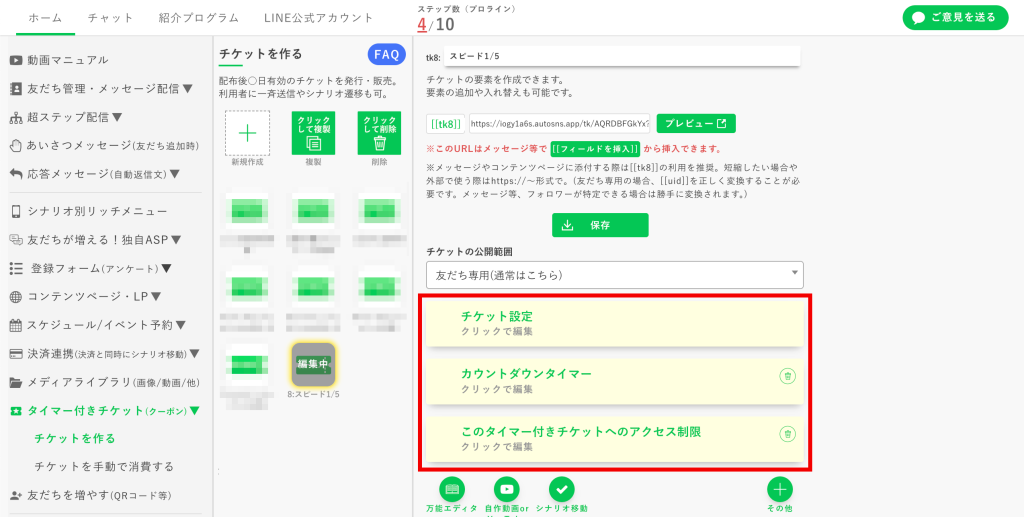The image size is (1024, 517).
Task: Select チケットを作る submenu item
Action: click(74, 438)
